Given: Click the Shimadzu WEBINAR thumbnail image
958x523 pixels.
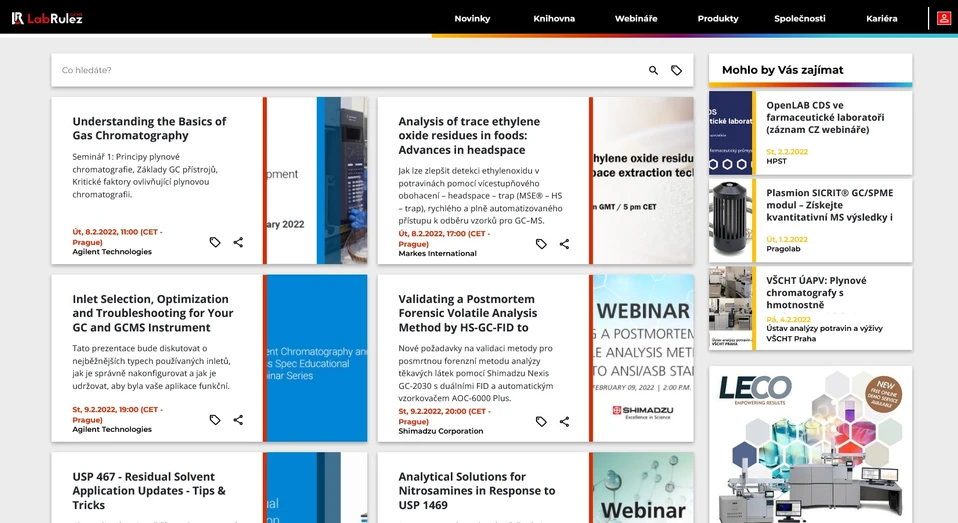Looking at the screenshot, I should tap(643, 358).
